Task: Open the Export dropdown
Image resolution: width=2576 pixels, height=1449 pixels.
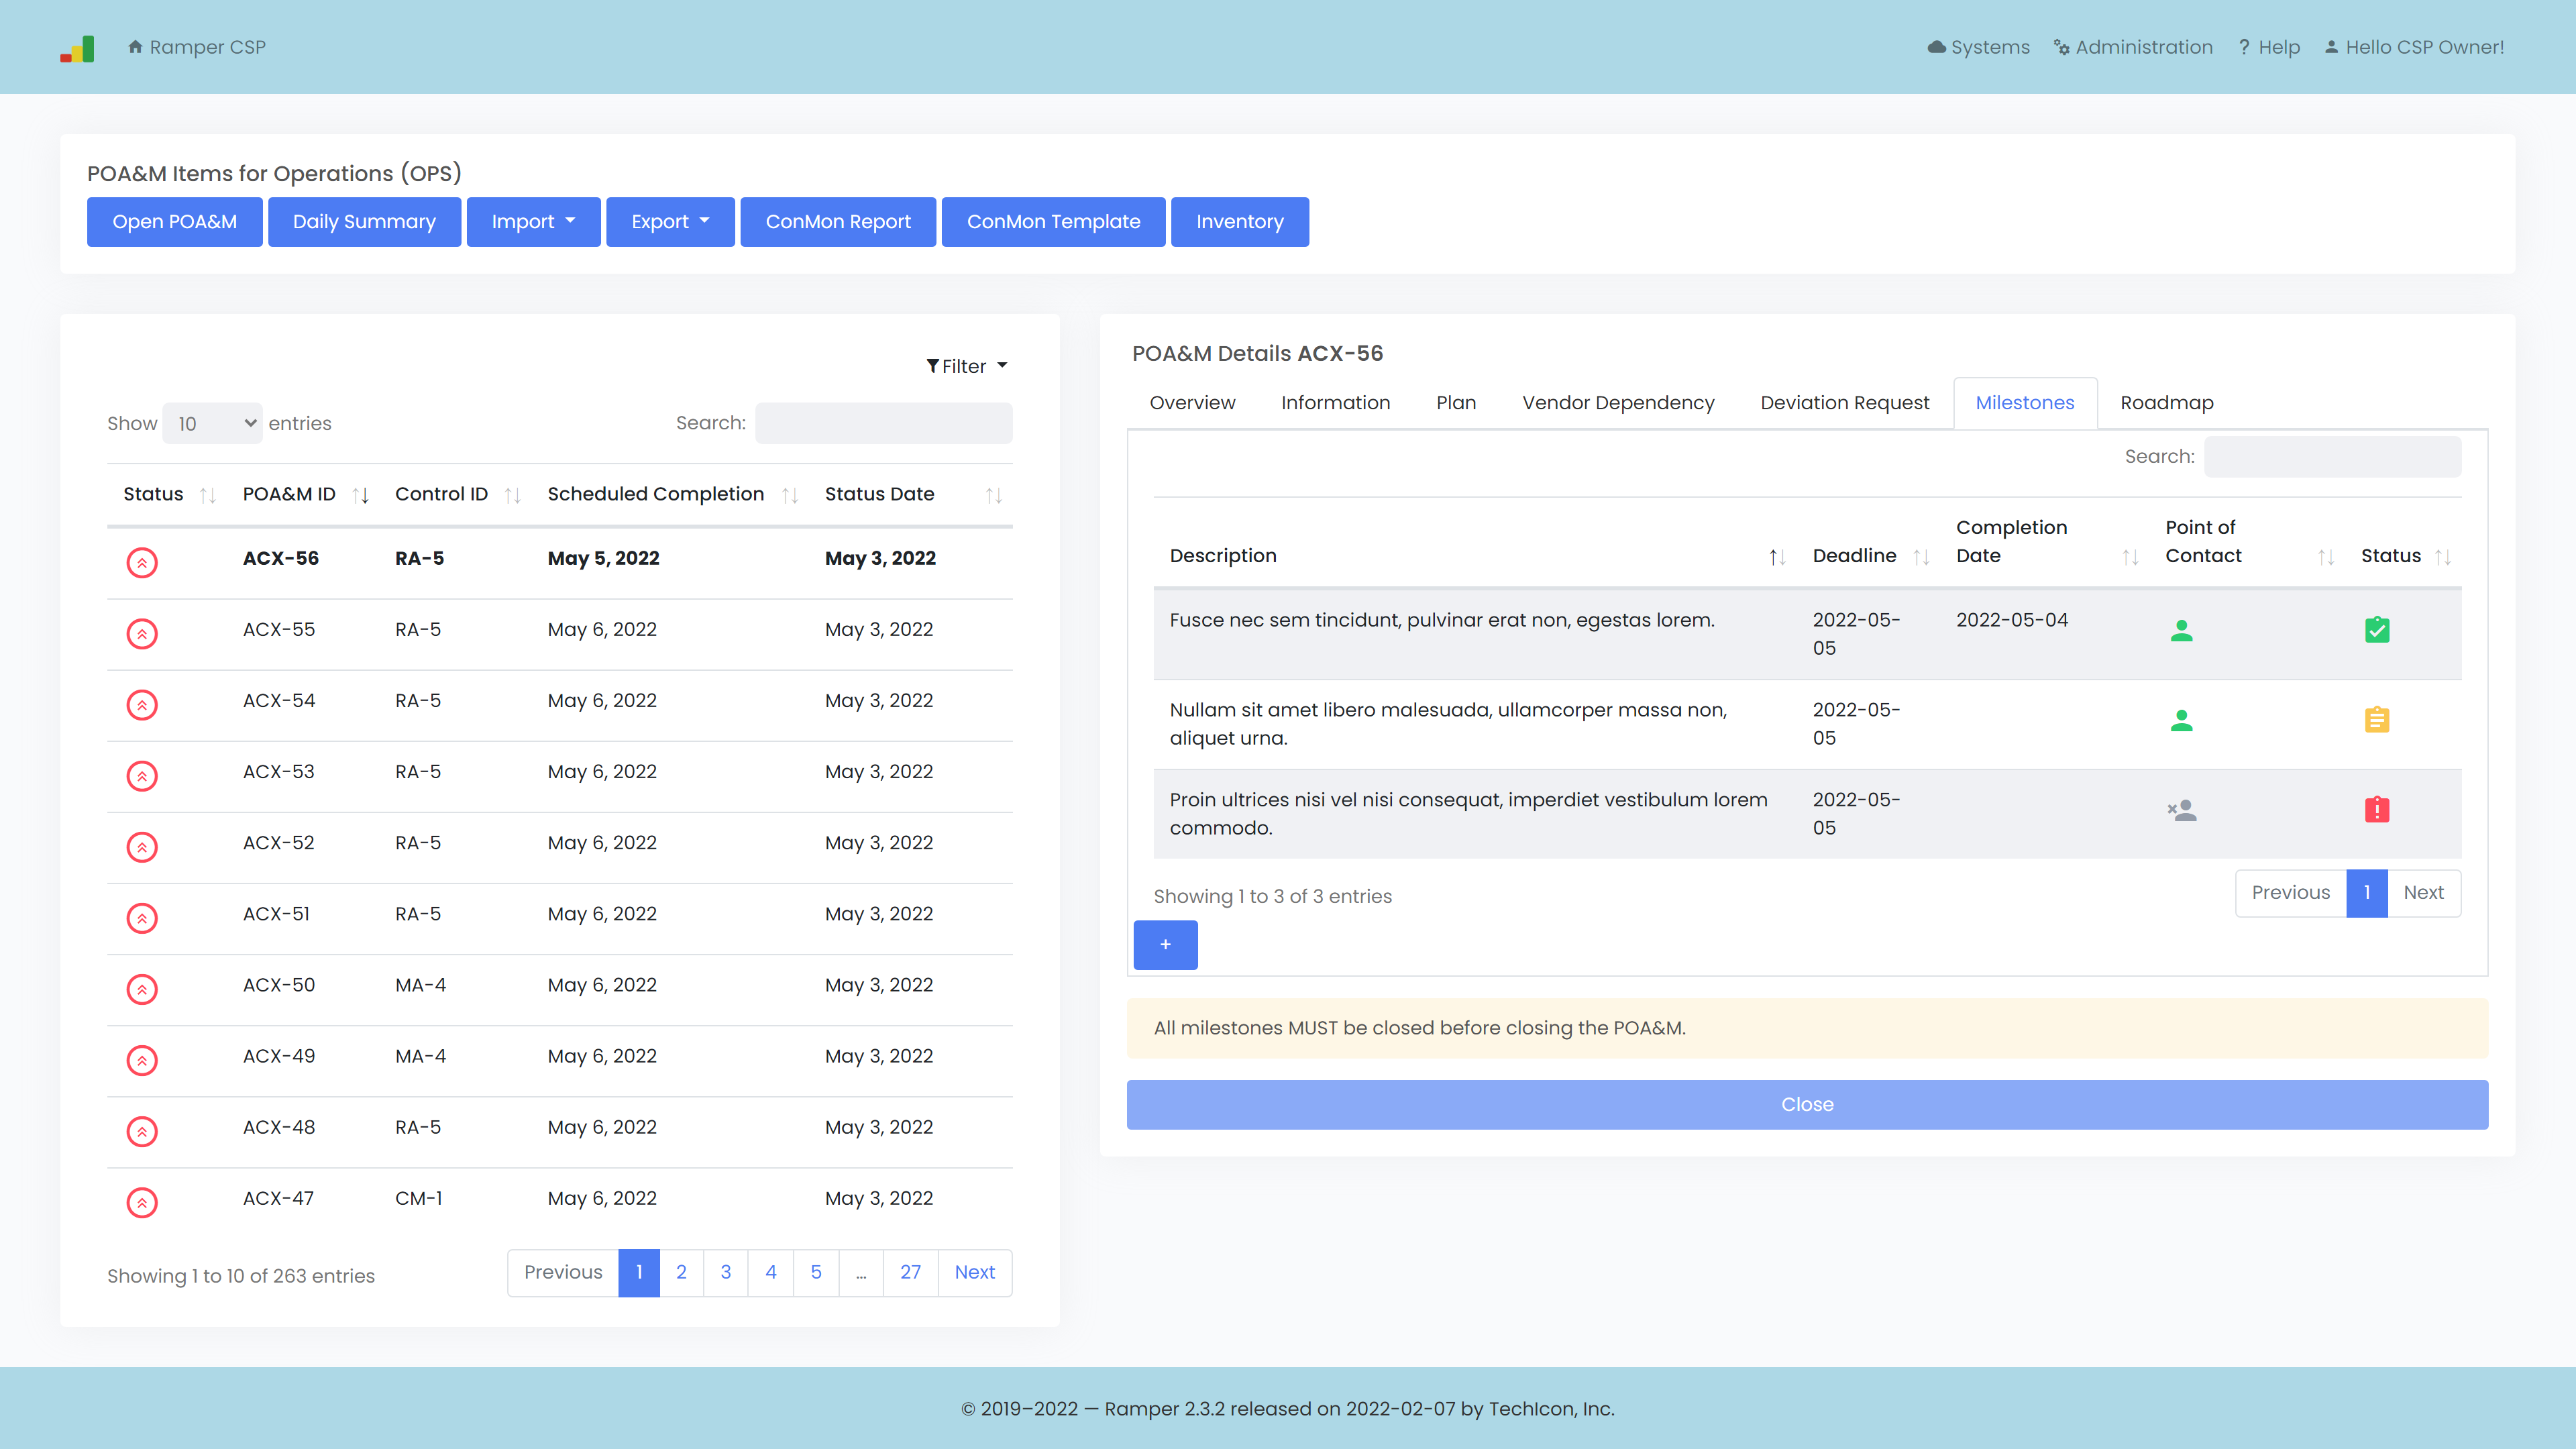Action: coord(670,221)
